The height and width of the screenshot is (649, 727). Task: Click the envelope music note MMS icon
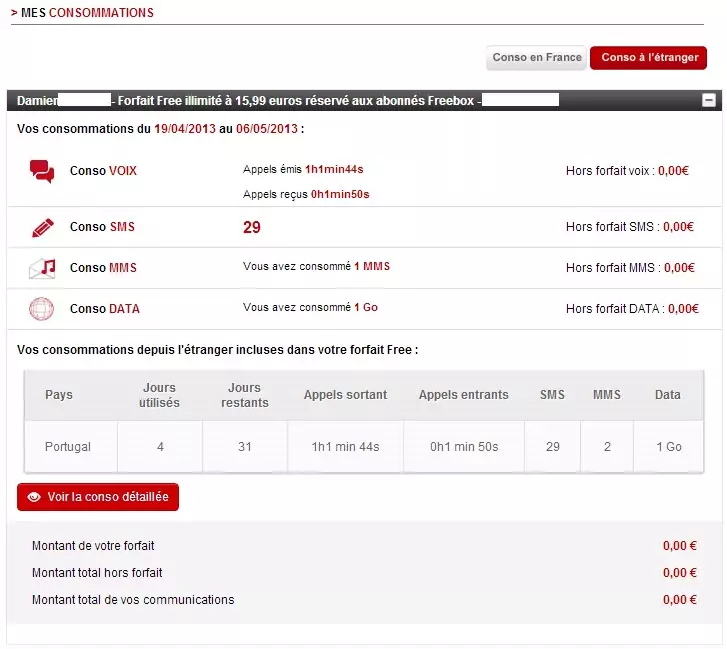(42, 268)
